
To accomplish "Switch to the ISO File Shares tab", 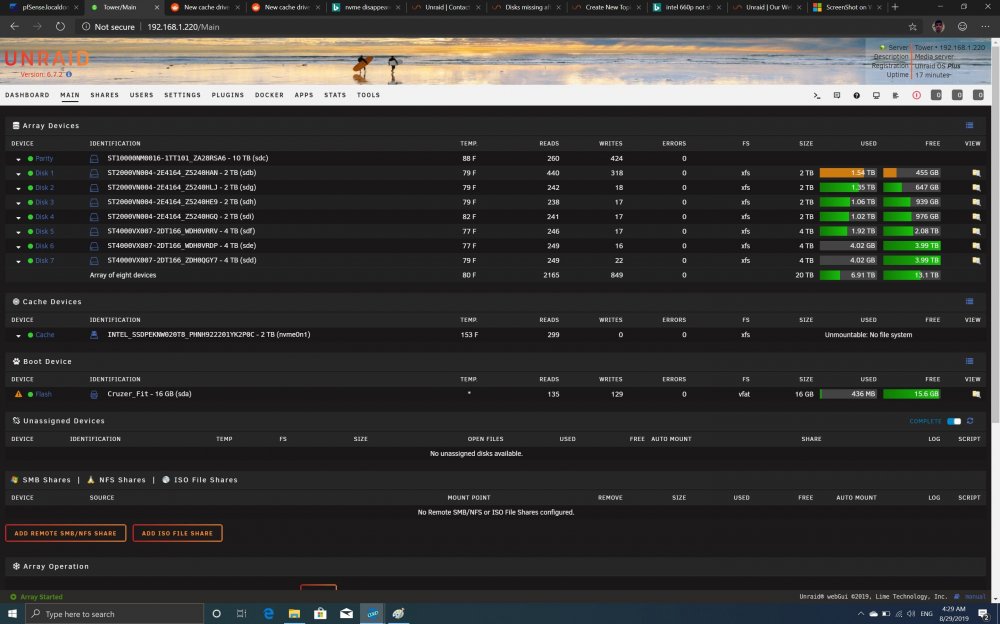I will click(200, 480).
